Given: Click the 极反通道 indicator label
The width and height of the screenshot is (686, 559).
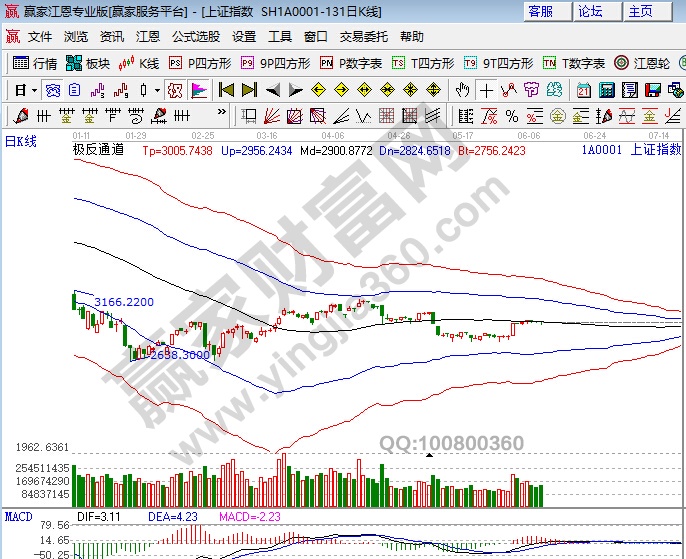Looking at the screenshot, I should 98,150.
